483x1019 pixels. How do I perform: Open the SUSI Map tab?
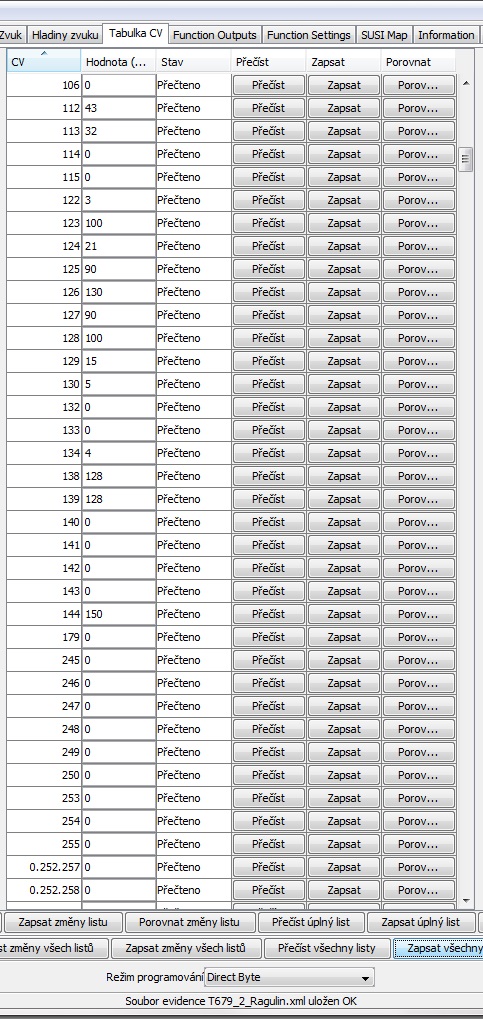pyautogui.click(x=384, y=35)
